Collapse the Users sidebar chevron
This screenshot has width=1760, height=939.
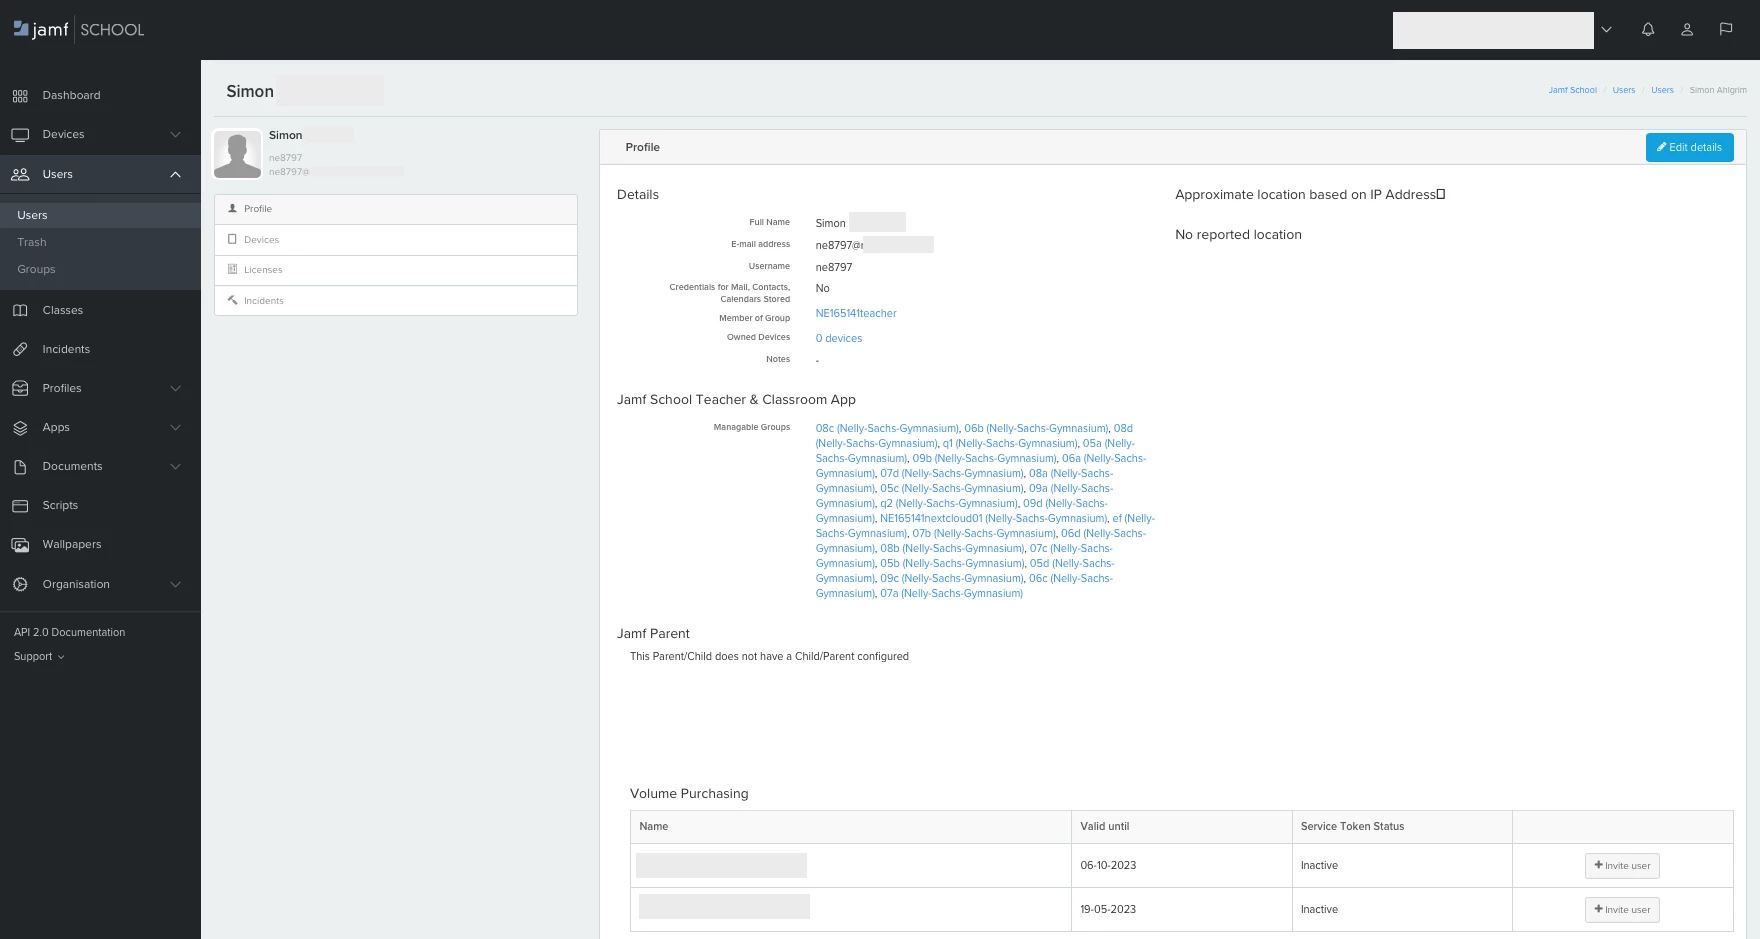pyautogui.click(x=176, y=174)
